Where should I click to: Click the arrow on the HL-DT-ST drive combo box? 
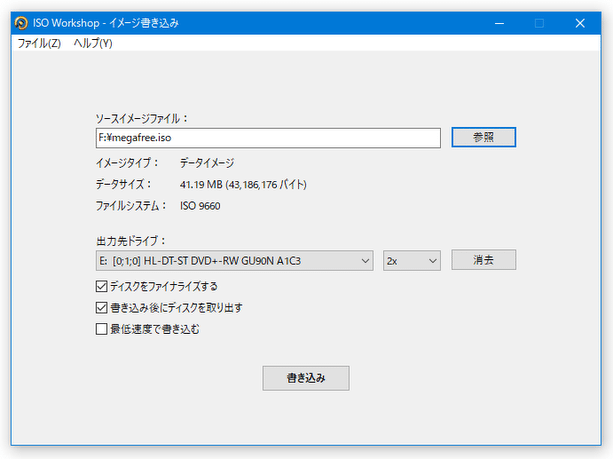364,260
